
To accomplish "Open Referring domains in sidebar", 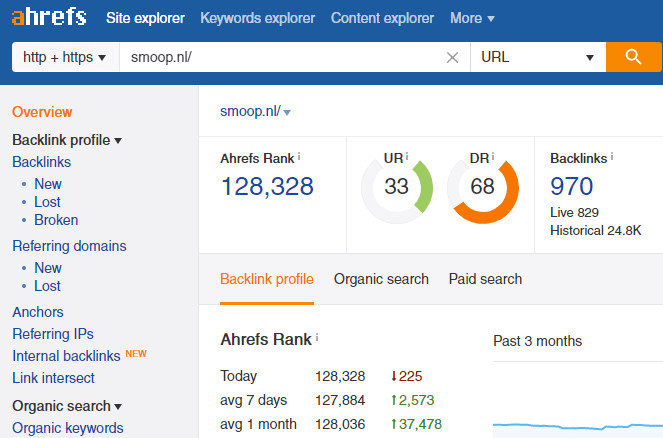I will coord(69,246).
